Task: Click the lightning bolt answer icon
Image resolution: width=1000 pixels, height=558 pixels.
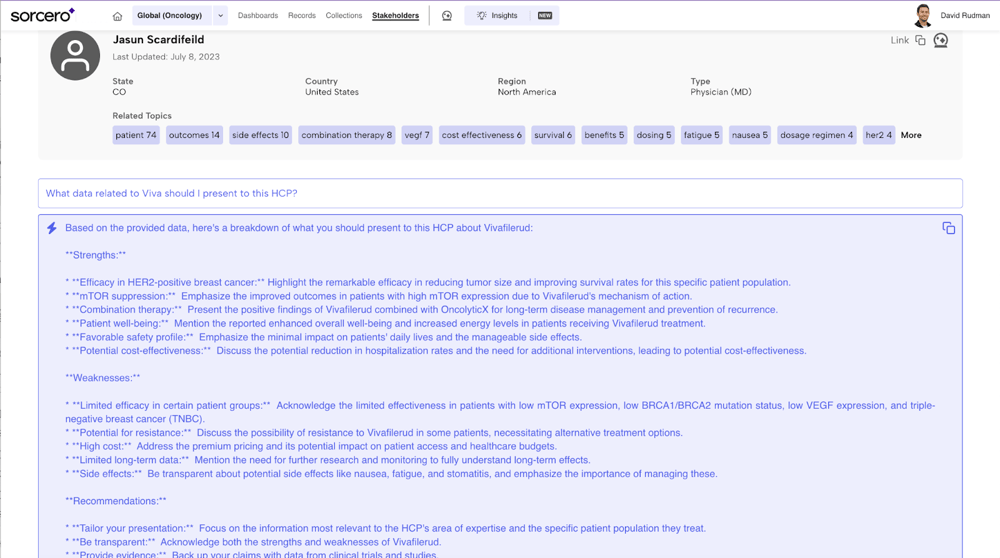Action: 52,228
